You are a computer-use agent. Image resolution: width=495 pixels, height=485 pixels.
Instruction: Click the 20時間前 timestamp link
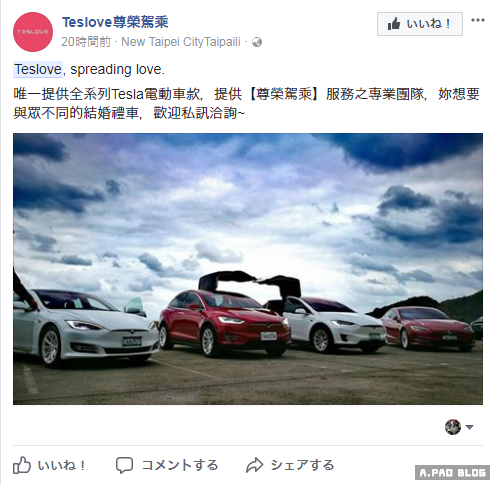coord(86,42)
